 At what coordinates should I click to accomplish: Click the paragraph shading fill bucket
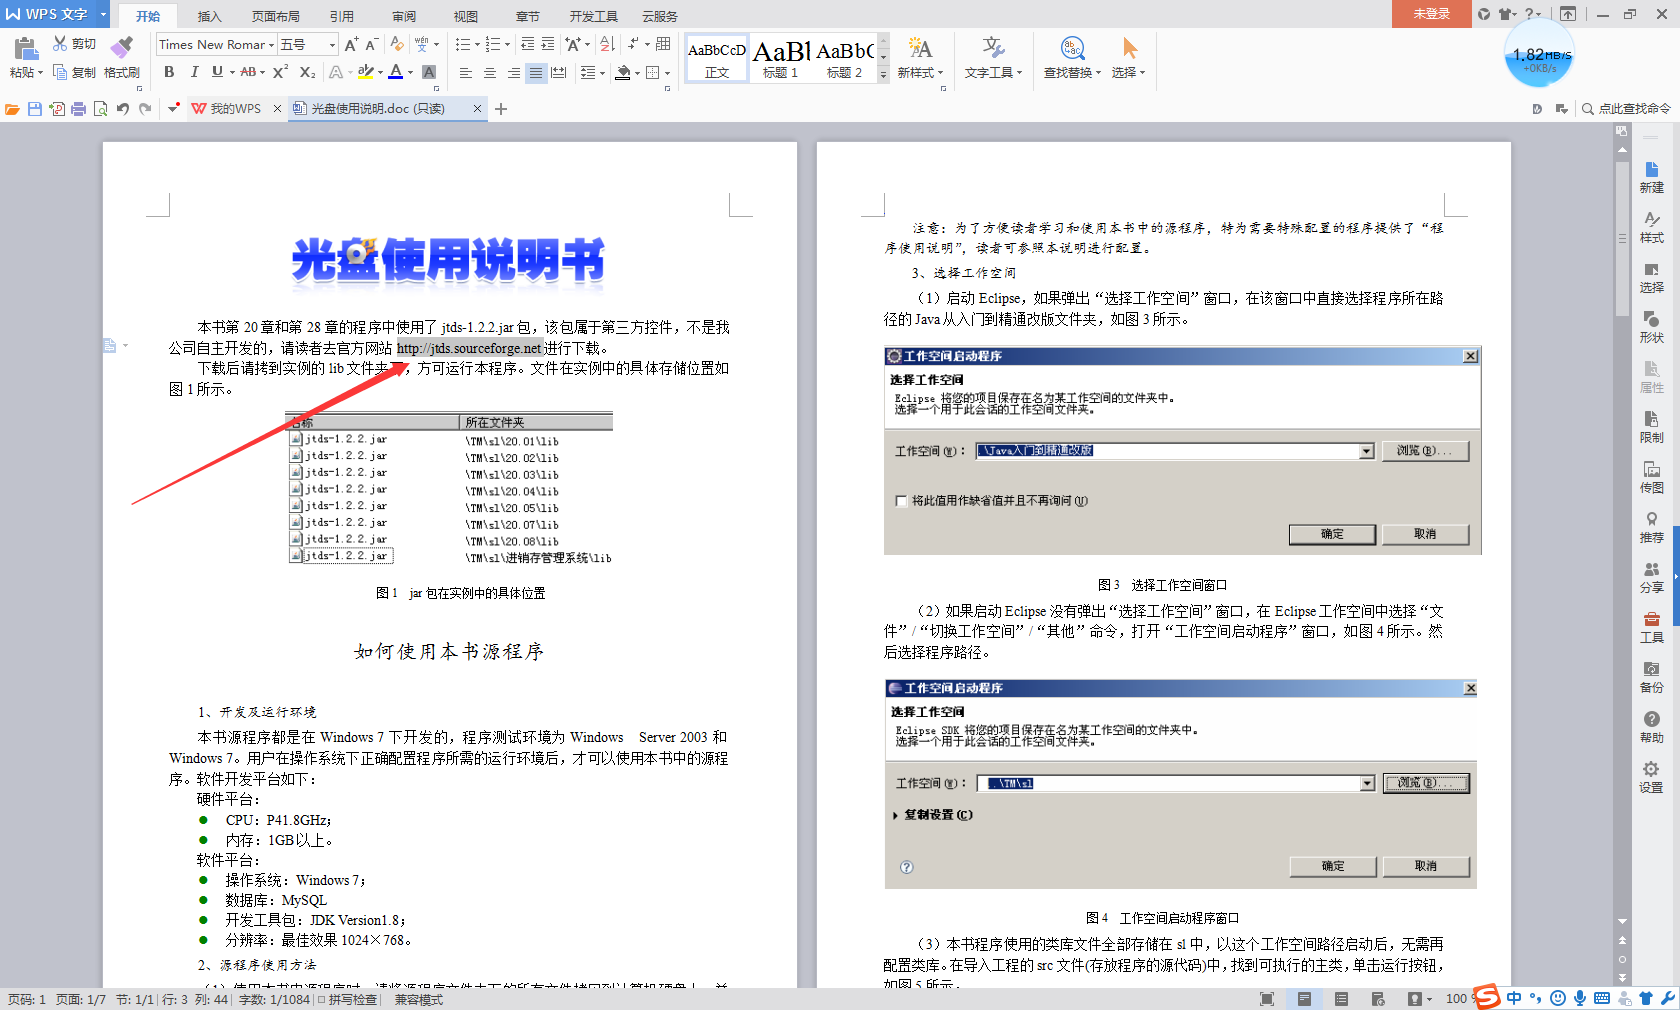tap(623, 72)
